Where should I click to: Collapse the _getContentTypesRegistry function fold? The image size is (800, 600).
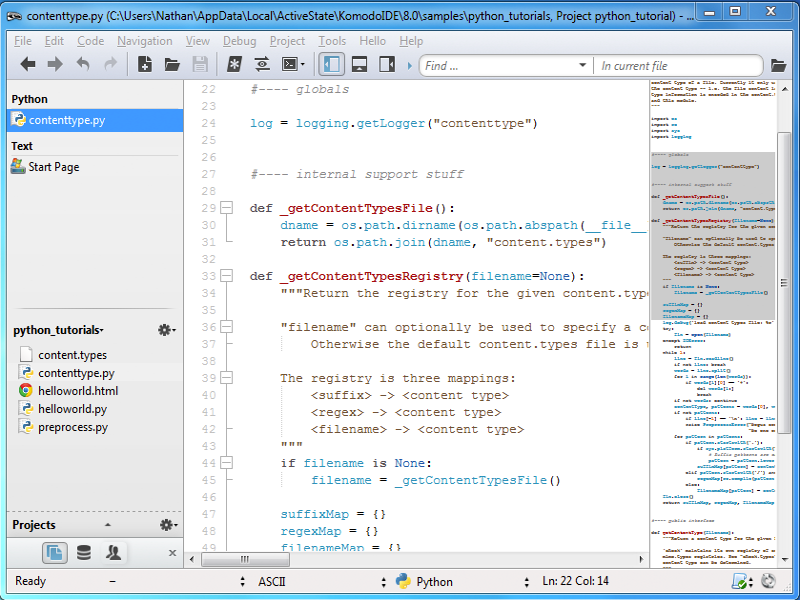click(226, 276)
